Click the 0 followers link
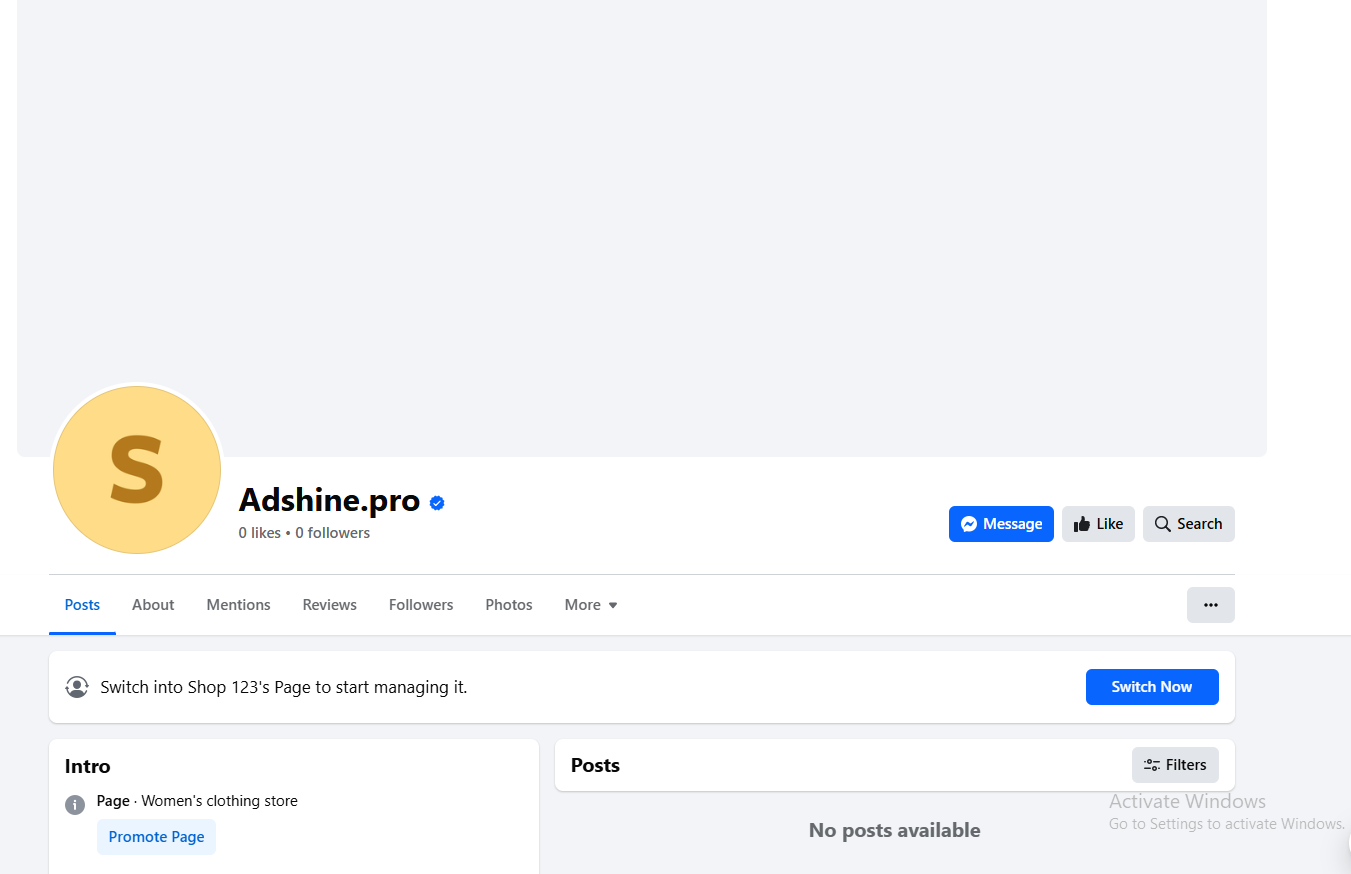This screenshot has width=1351, height=874. point(332,533)
